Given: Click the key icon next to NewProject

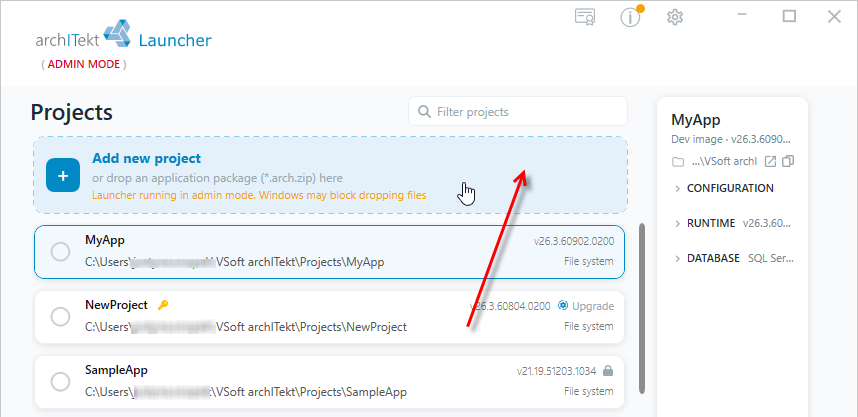Looking at the screenshot, I should (163, 305).
